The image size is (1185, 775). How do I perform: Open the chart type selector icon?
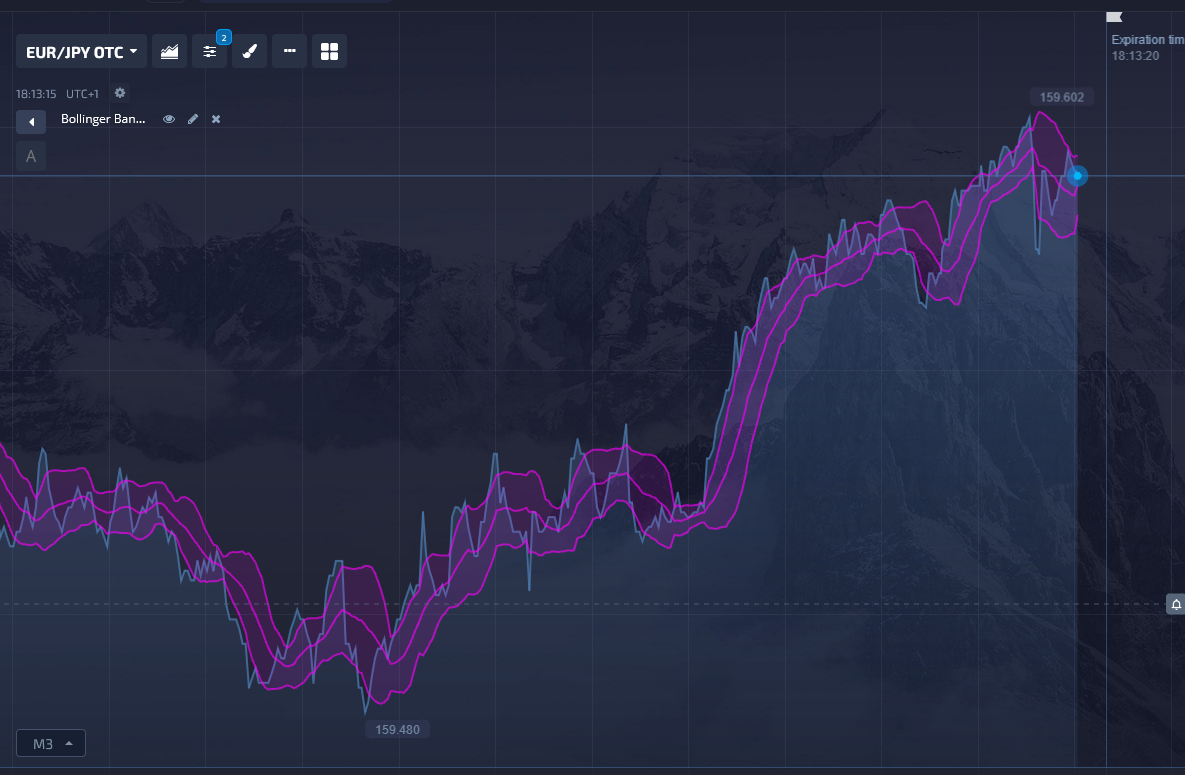(169, 51)
